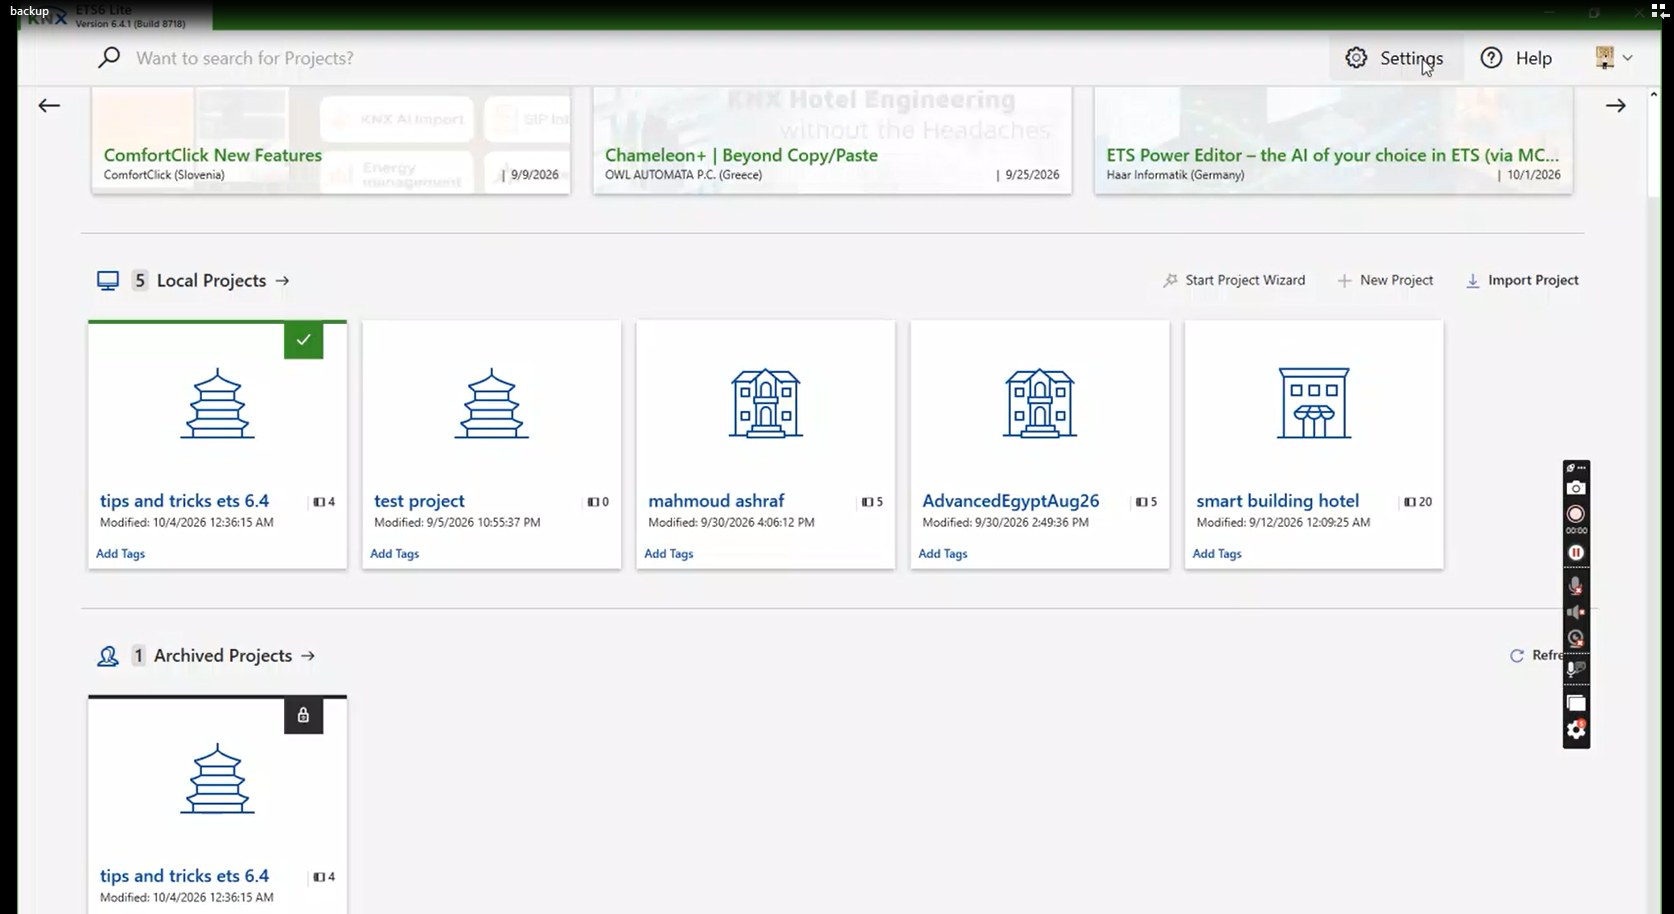This screenshot has height=914, width=1674.
Task: Click the hotel icon of smart building hotel
Action: [1314, 403]
